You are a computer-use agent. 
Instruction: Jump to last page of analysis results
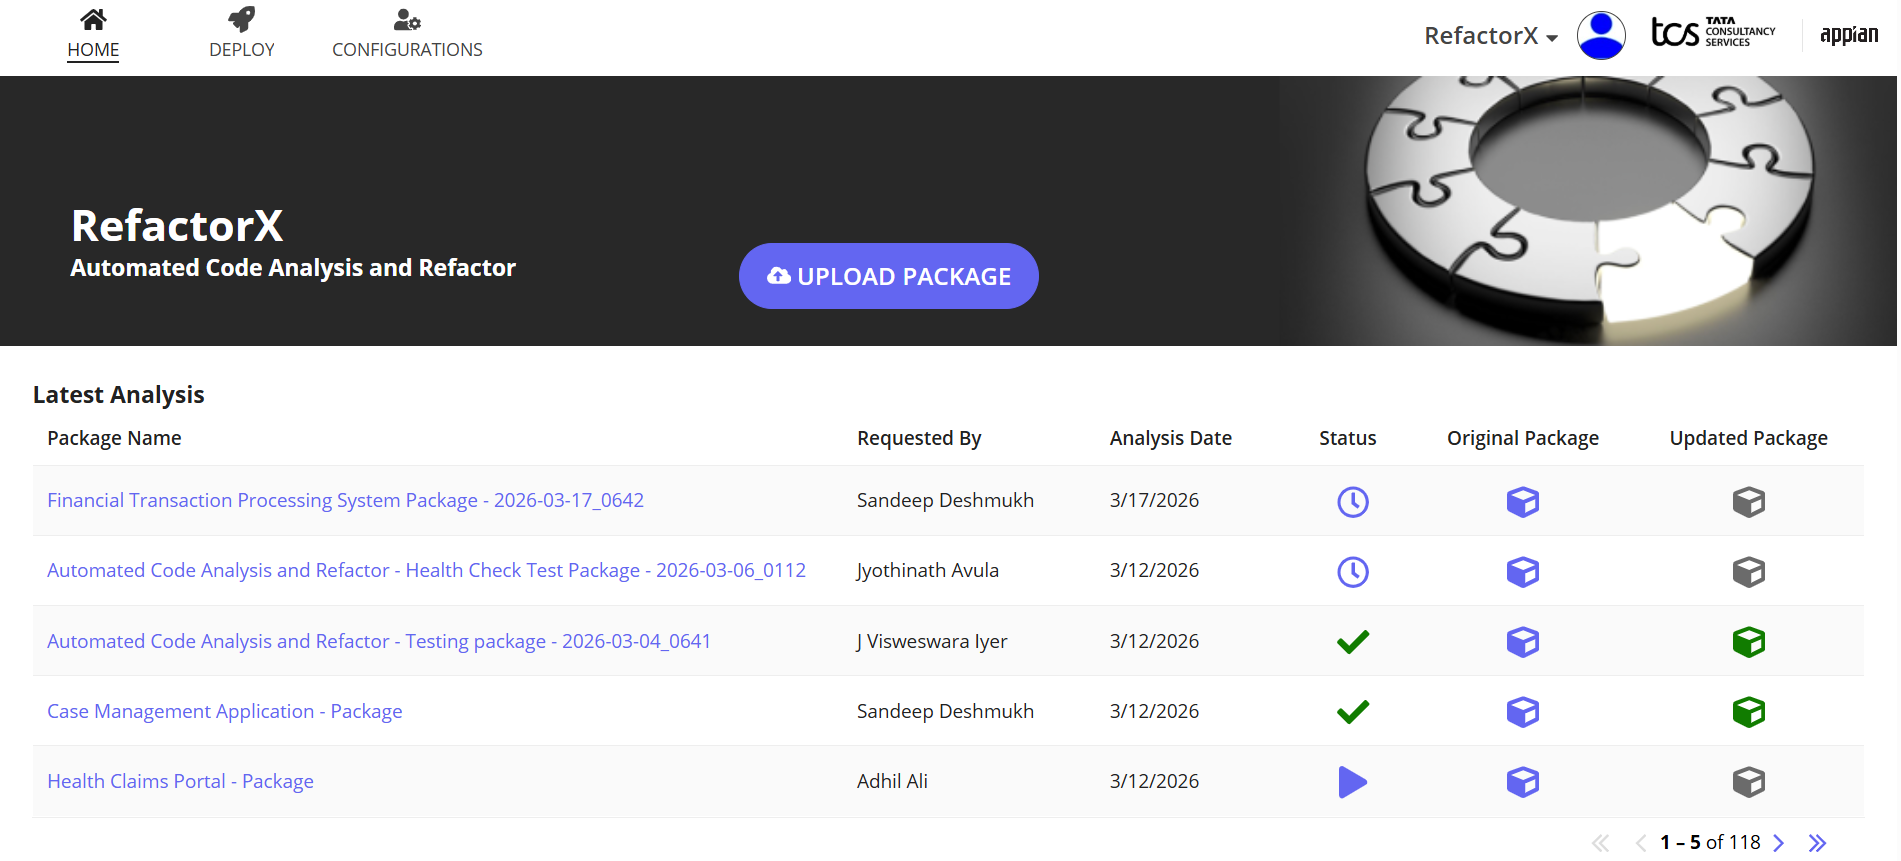pos(1817,843)
